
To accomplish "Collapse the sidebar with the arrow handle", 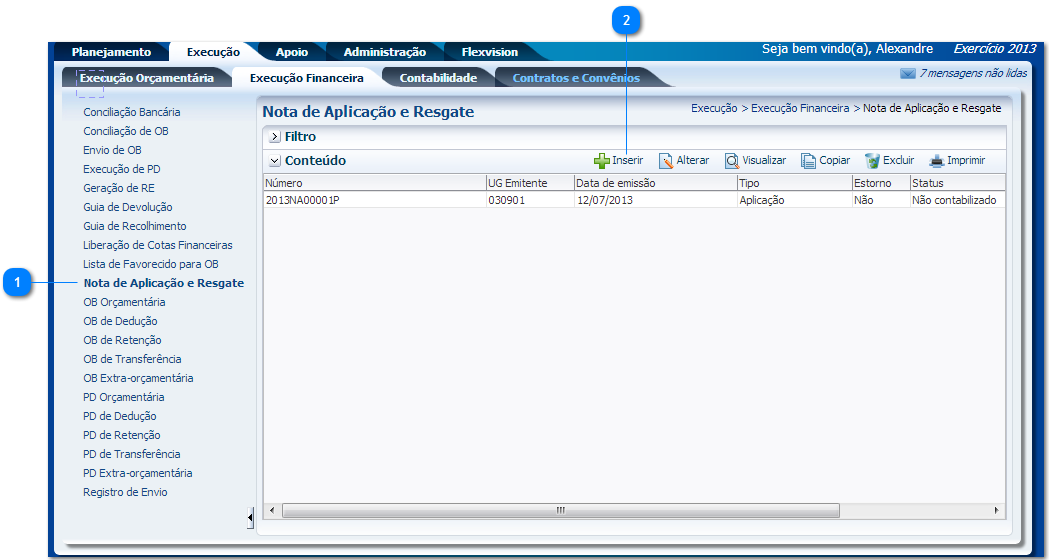I will coord(250,516).
